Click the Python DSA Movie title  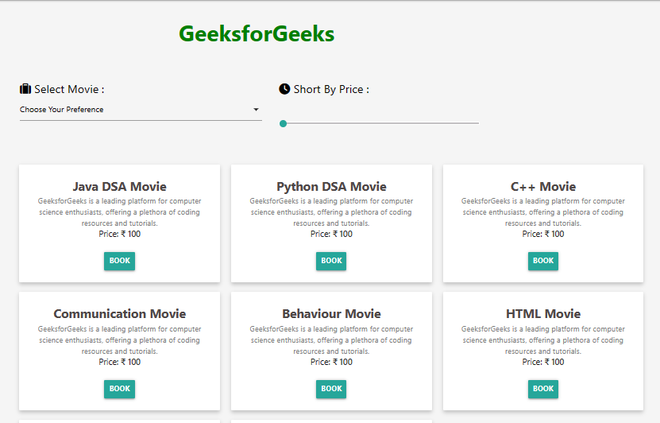(331, 186)
